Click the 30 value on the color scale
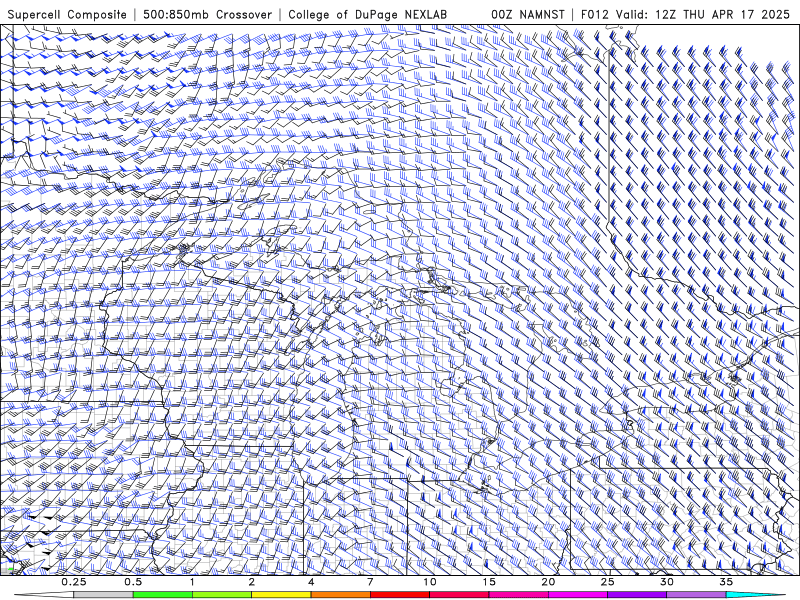The width and height of the screenshot is (800, 600). 667,582
